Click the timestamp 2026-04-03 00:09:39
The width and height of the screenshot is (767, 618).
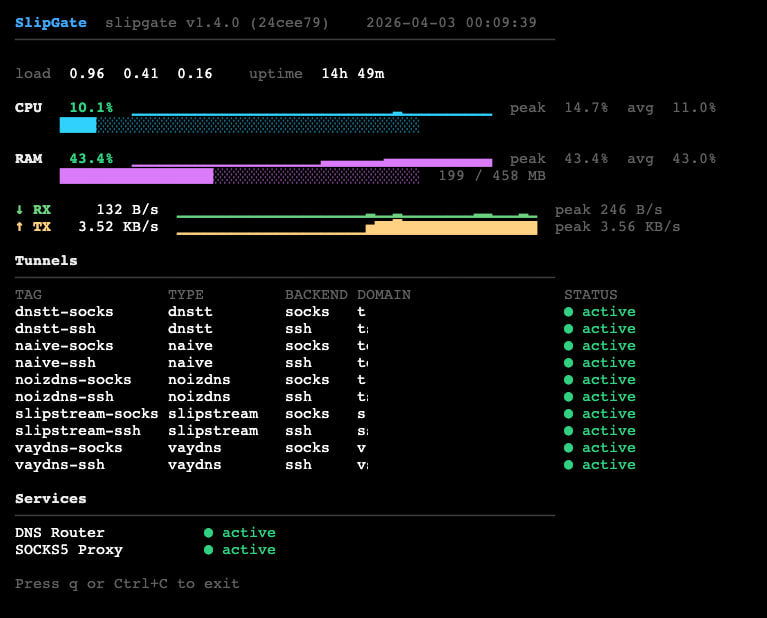click(x=451, y=23)
